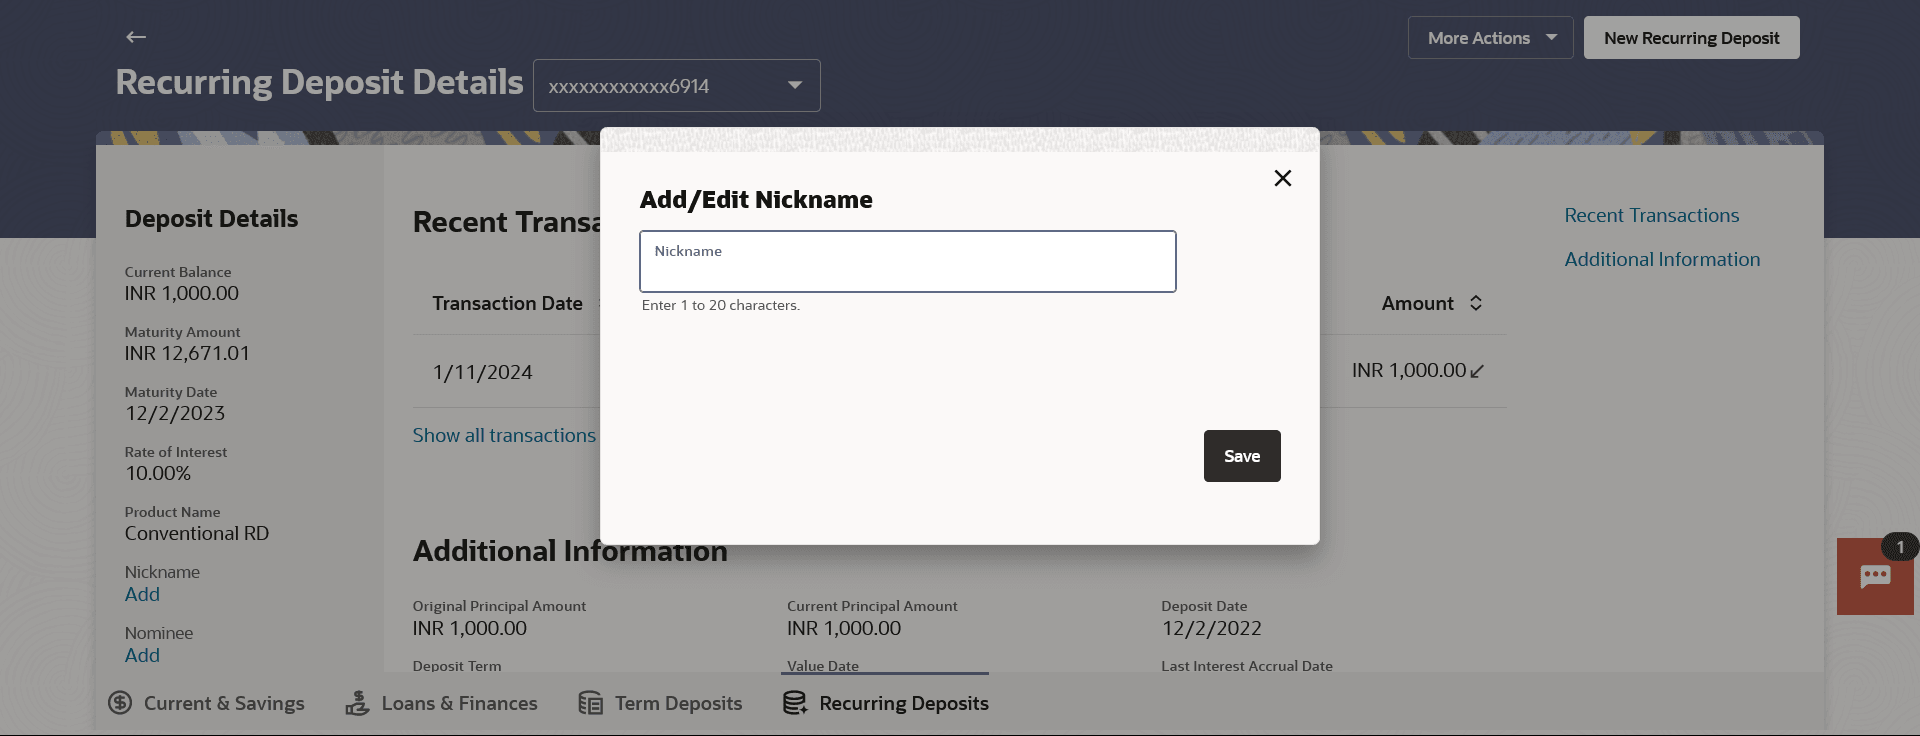Click the Amount column header label

click(x=1418, y=303)
